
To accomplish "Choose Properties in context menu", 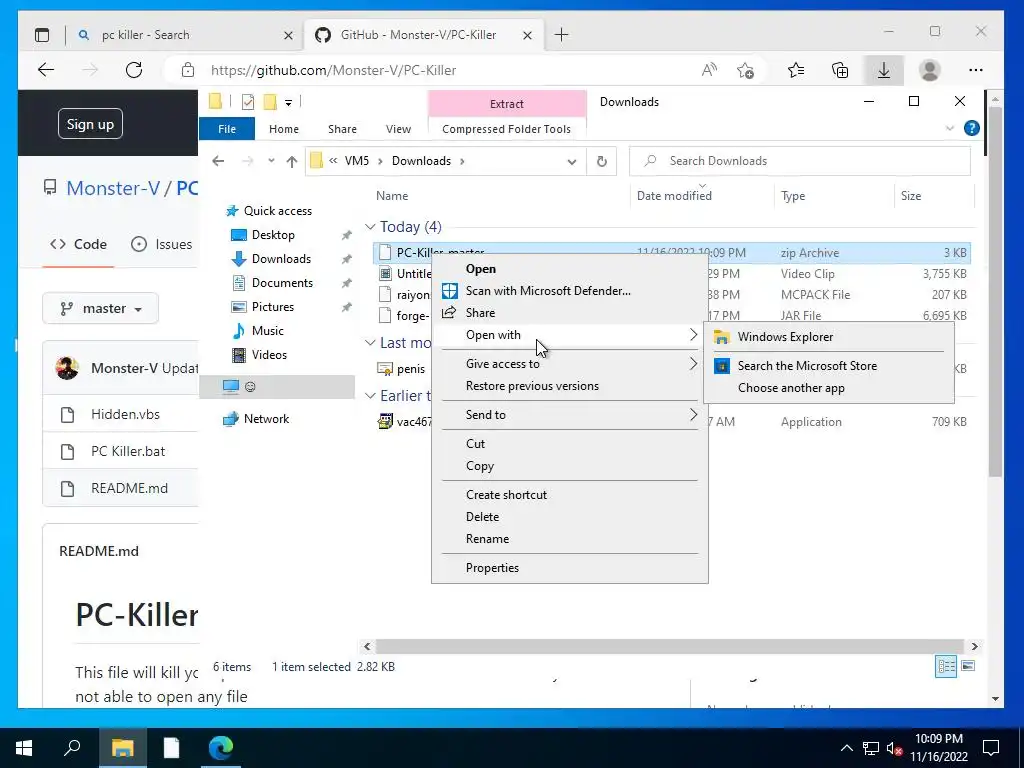I will (x=569, y=568).
